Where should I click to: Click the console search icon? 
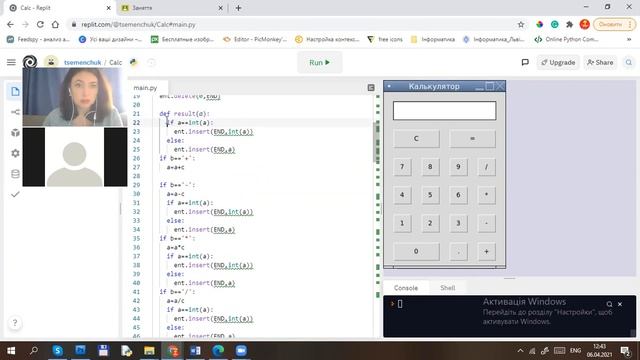coord(609,304)
